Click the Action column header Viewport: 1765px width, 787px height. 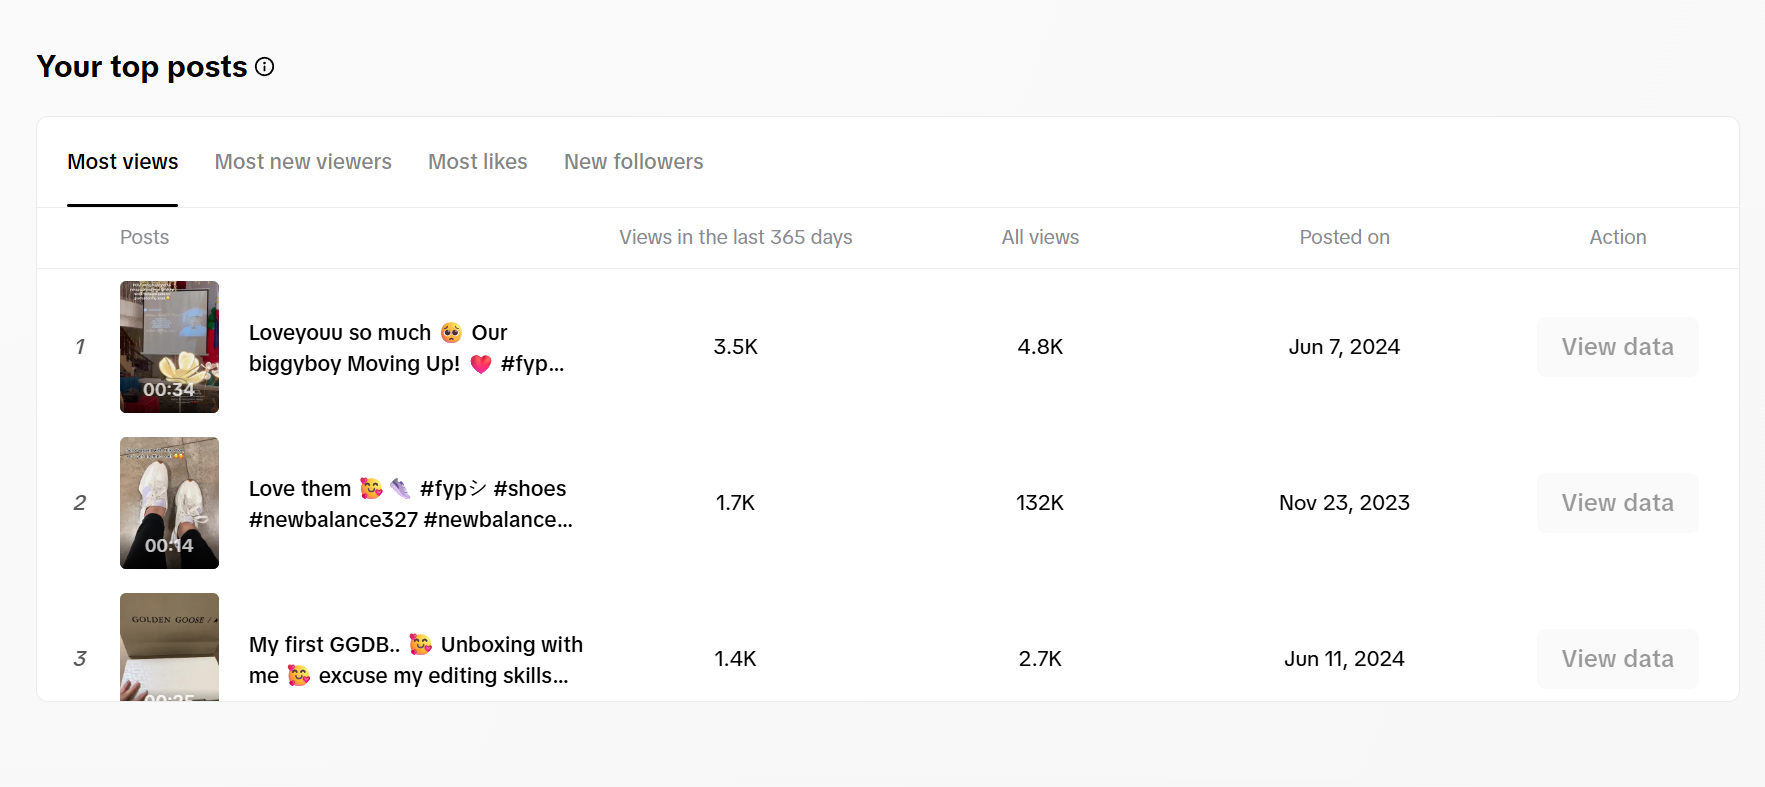[1617, 238]
